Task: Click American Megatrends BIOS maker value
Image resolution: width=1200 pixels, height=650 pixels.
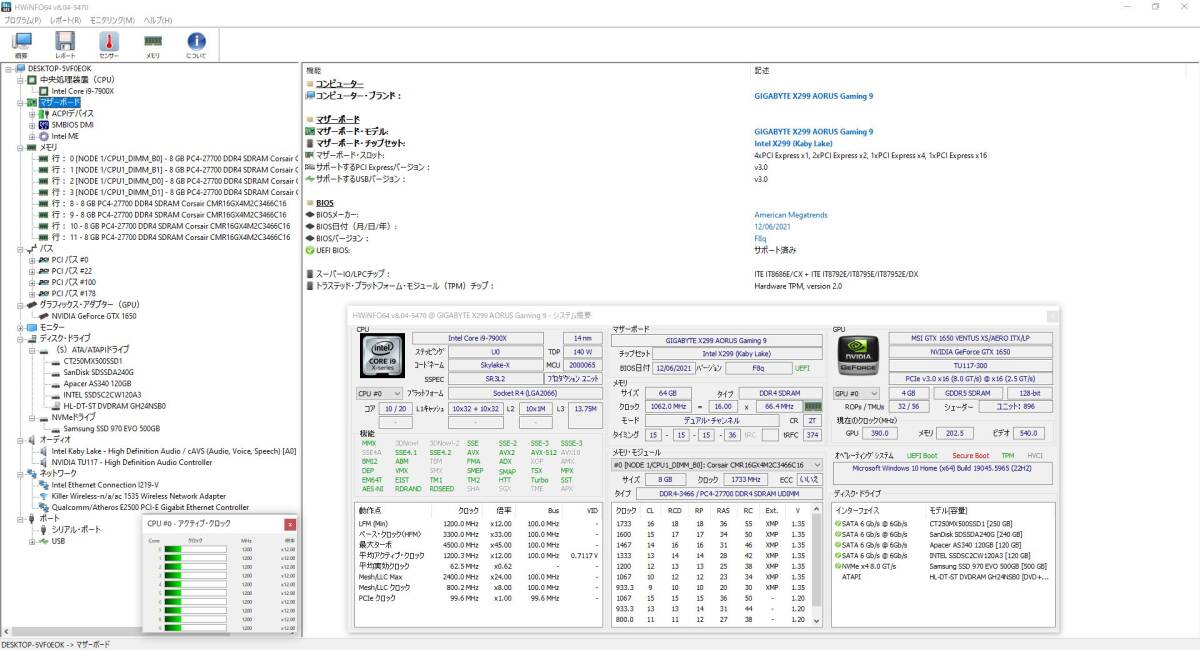Action: click(790, 214)
